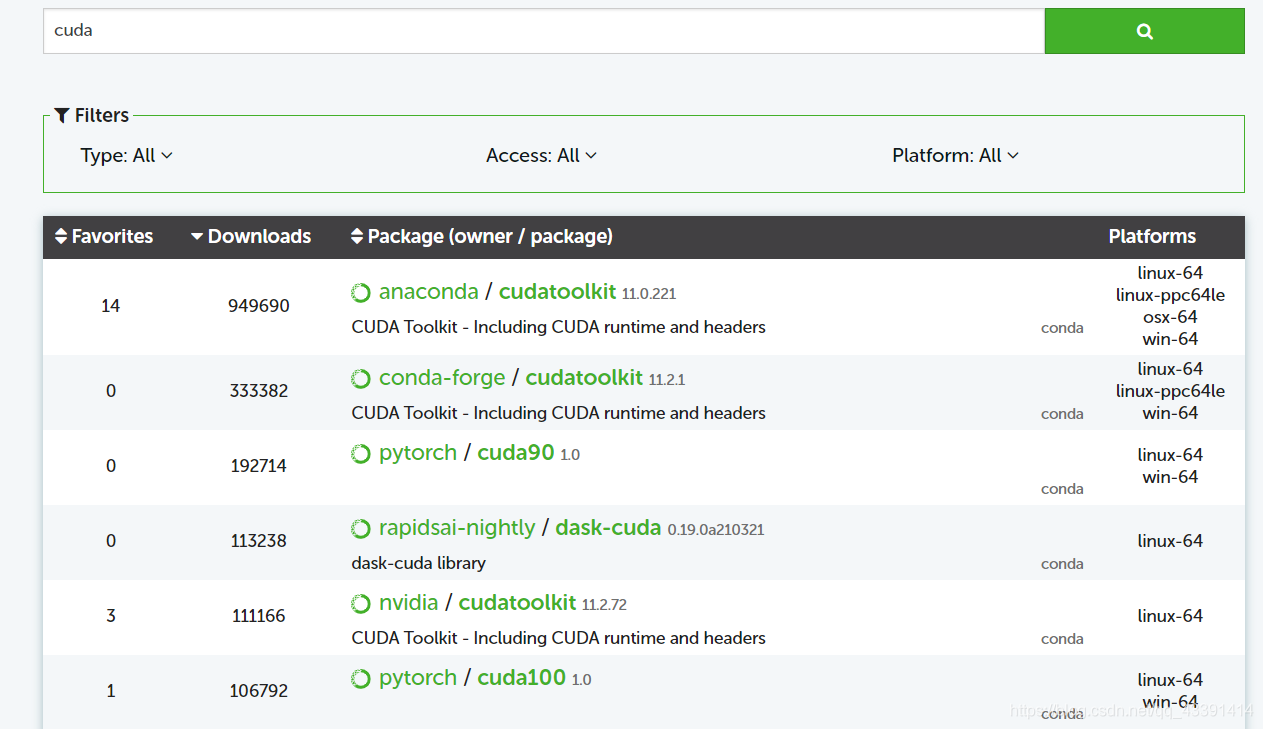This screenshot has width=1263, height=729.
Task: Open the conda-forge cudatoolkit package link
Action: tap(584, 378)
